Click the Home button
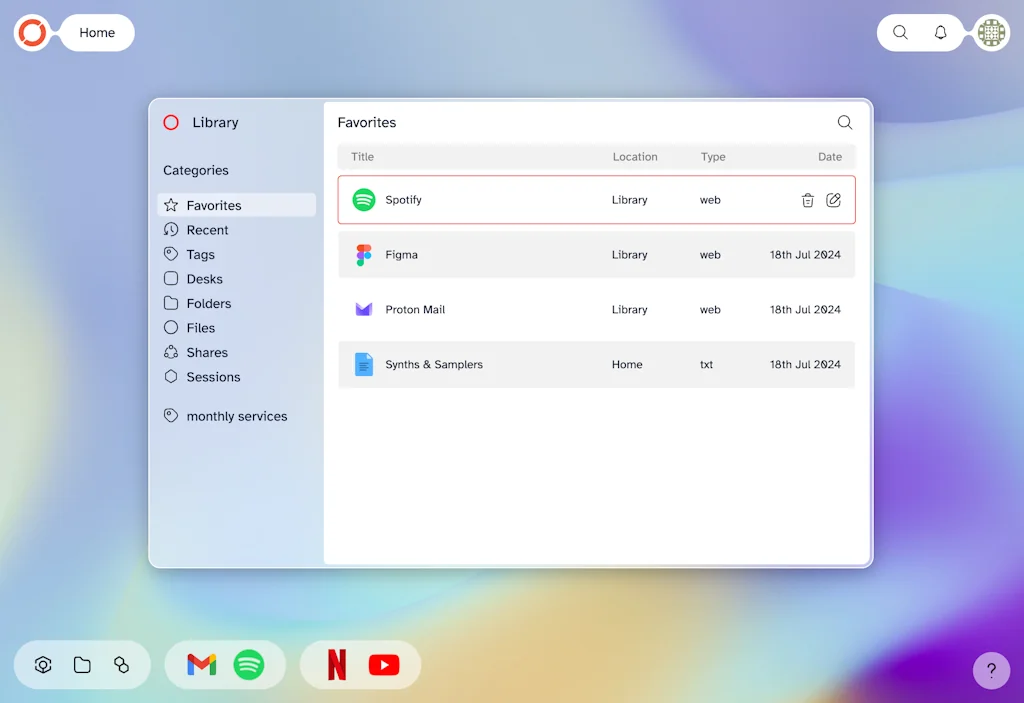 pyautogui.click(x=96, y=32)
